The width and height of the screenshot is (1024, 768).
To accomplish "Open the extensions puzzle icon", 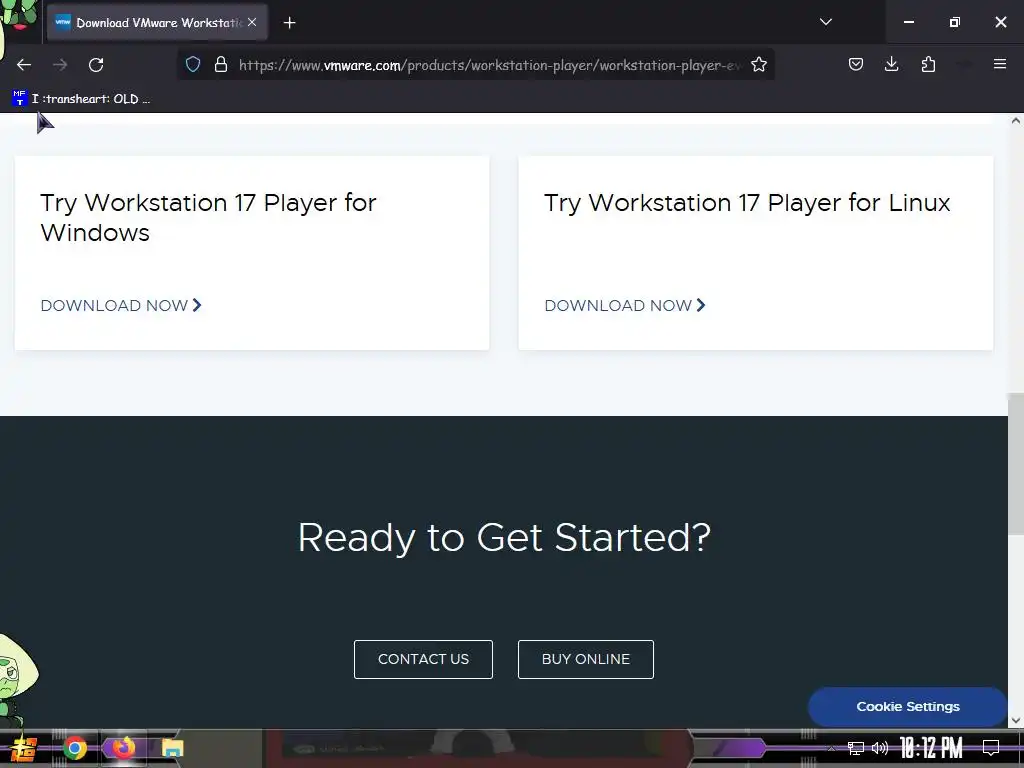I will [928, 65].
